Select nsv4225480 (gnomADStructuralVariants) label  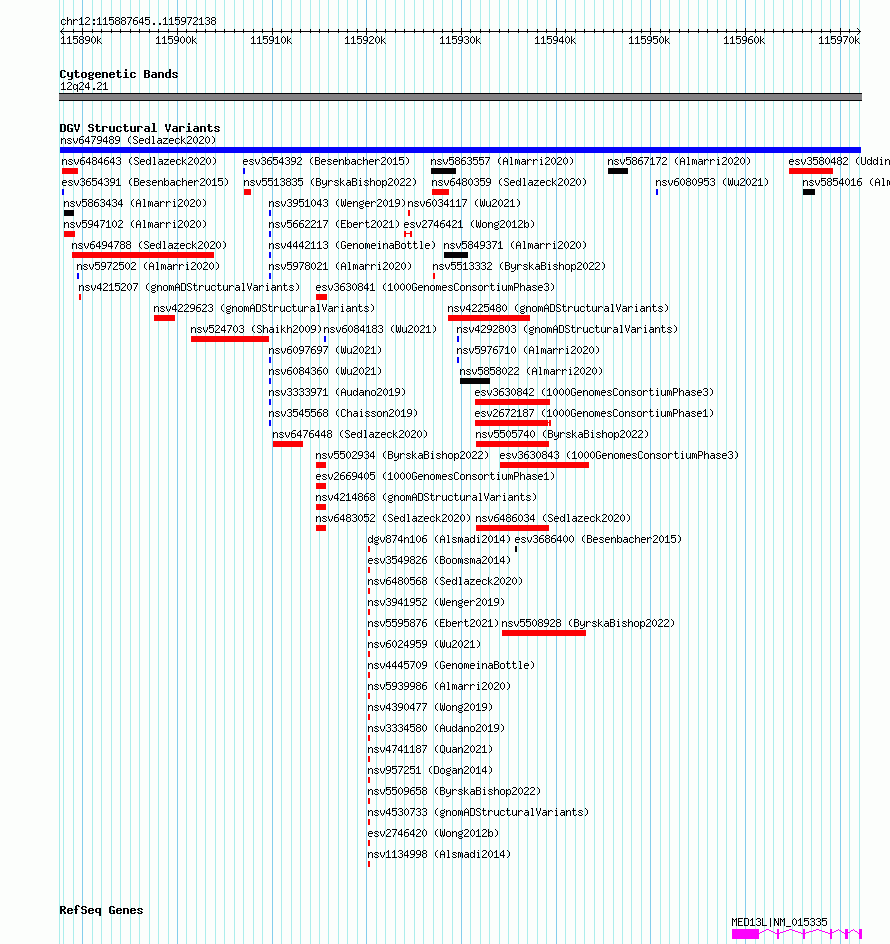pos(558,309)
